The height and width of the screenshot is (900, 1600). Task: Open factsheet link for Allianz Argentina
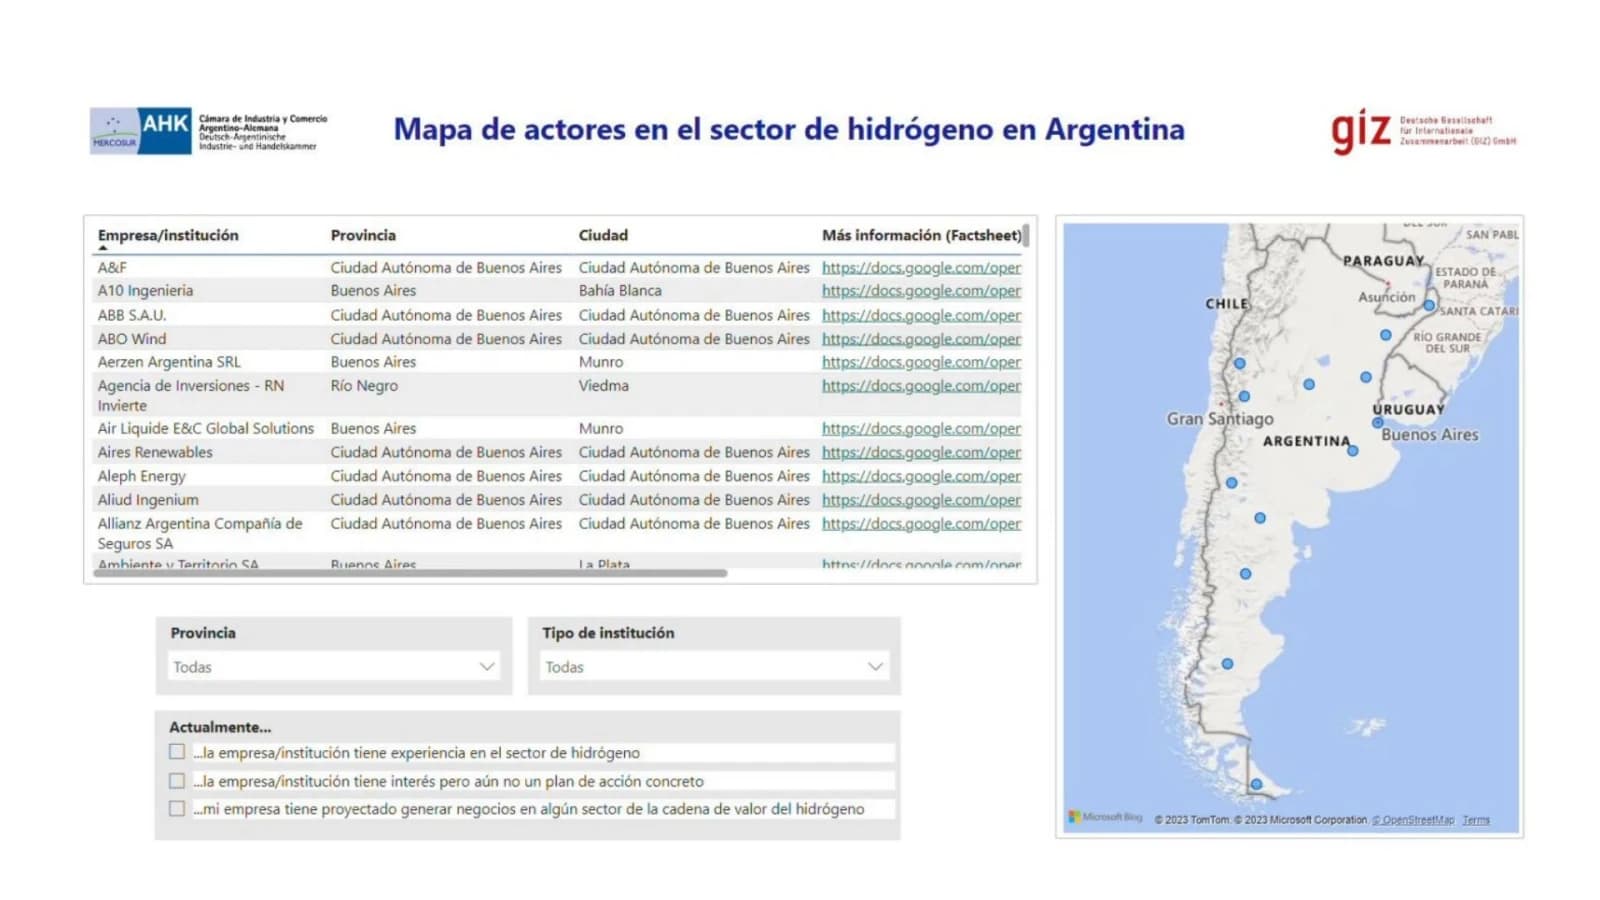tap(921, 524)
